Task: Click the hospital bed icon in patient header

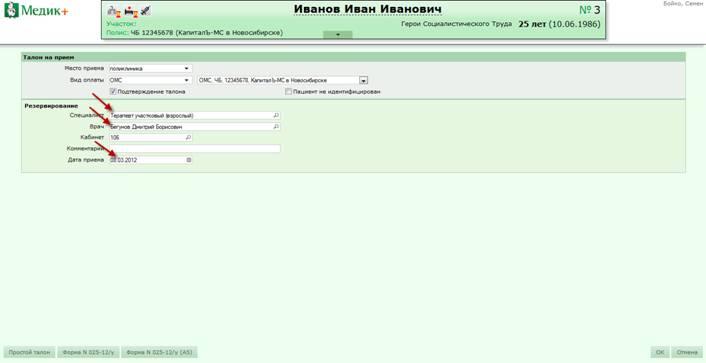Action: tap(131, 11)
